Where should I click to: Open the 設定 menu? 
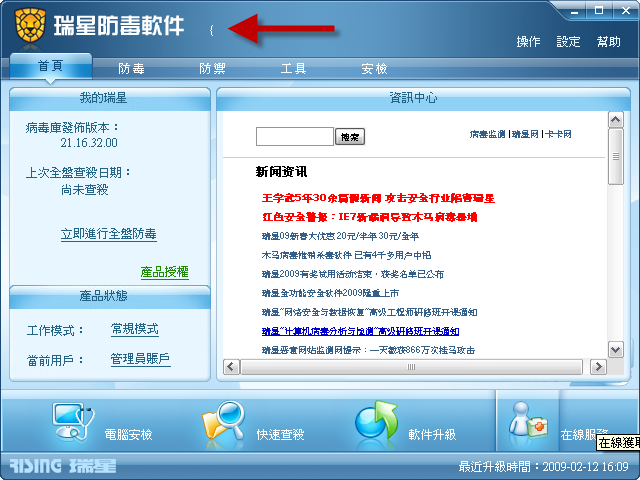click(x=568, y=41)
